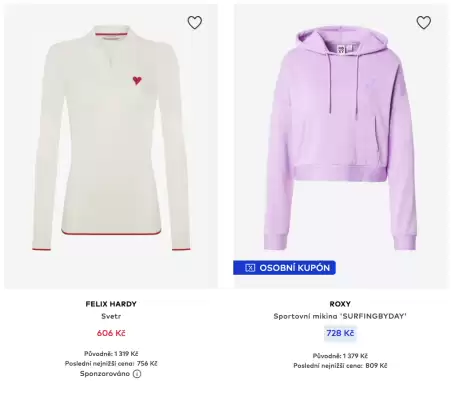
Task: Open the Sponzorováno info icon
Action: (137, 374)
